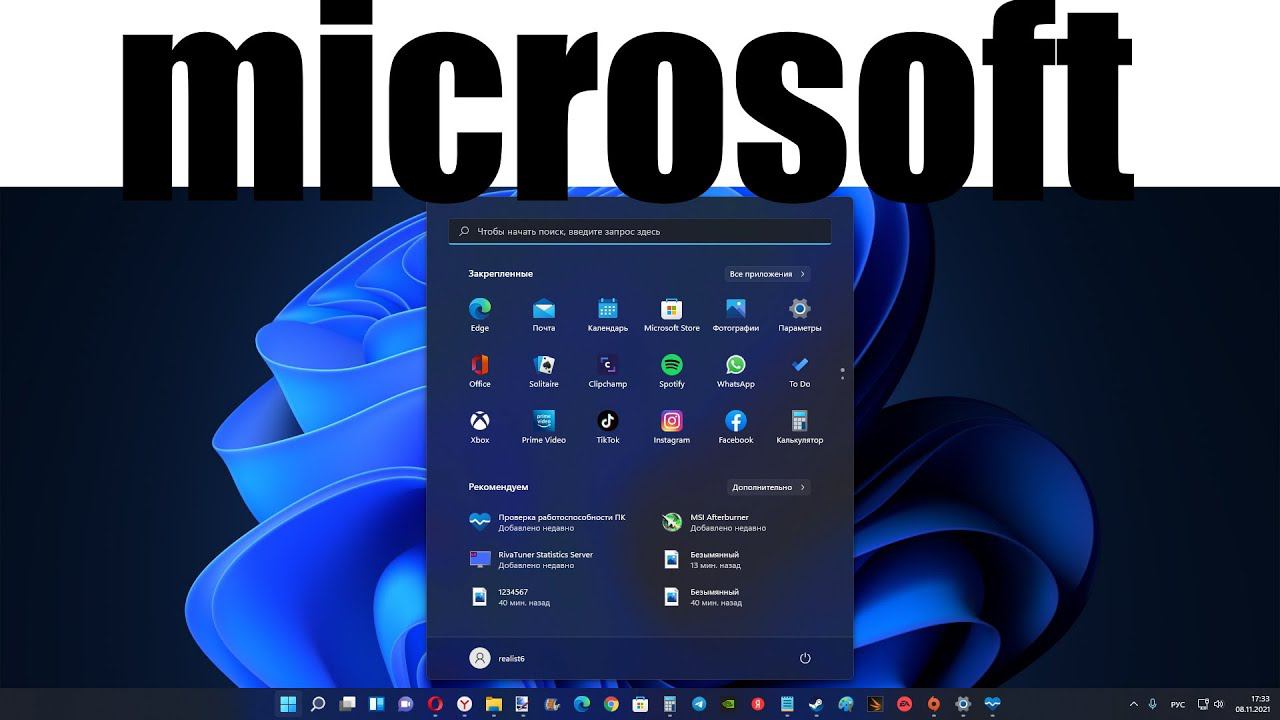The width and height of the screenshot is (1280, 720).
Task: Open Безымянный file from 40 мин. назад
Action: click(702, 597)
